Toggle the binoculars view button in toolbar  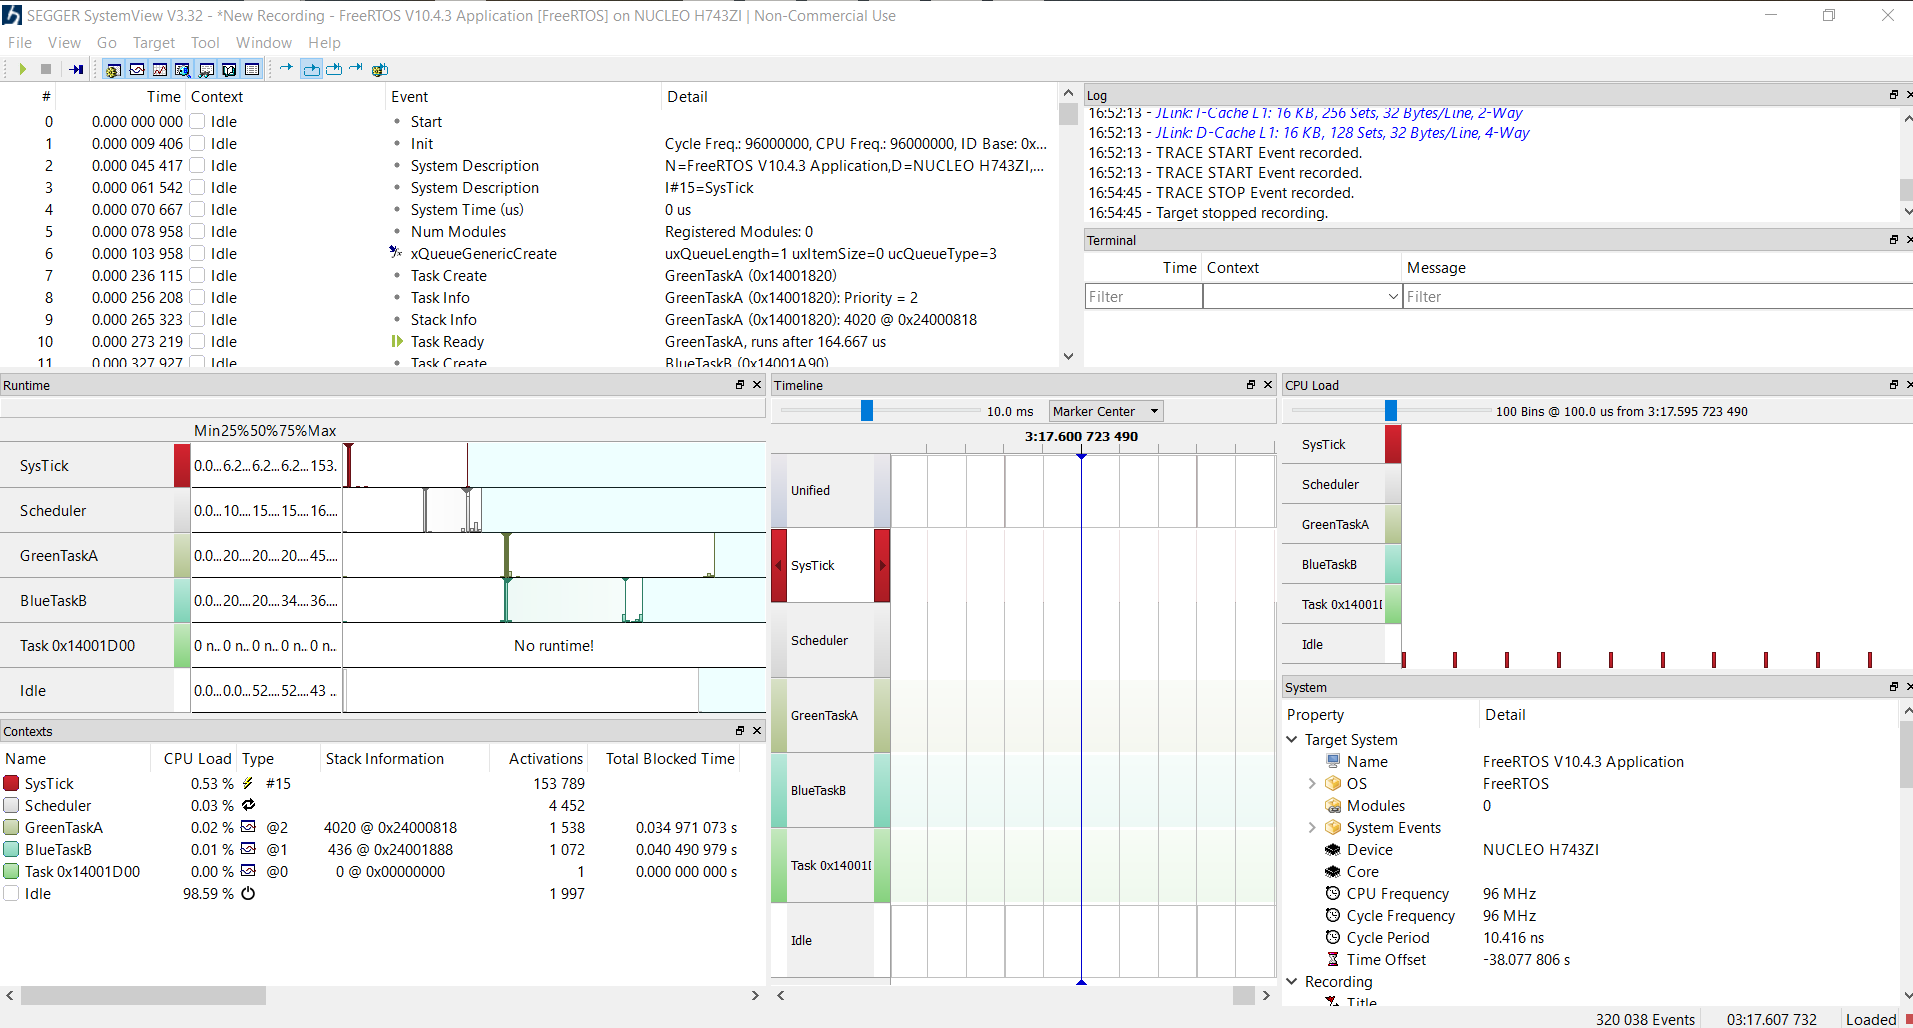206,69
